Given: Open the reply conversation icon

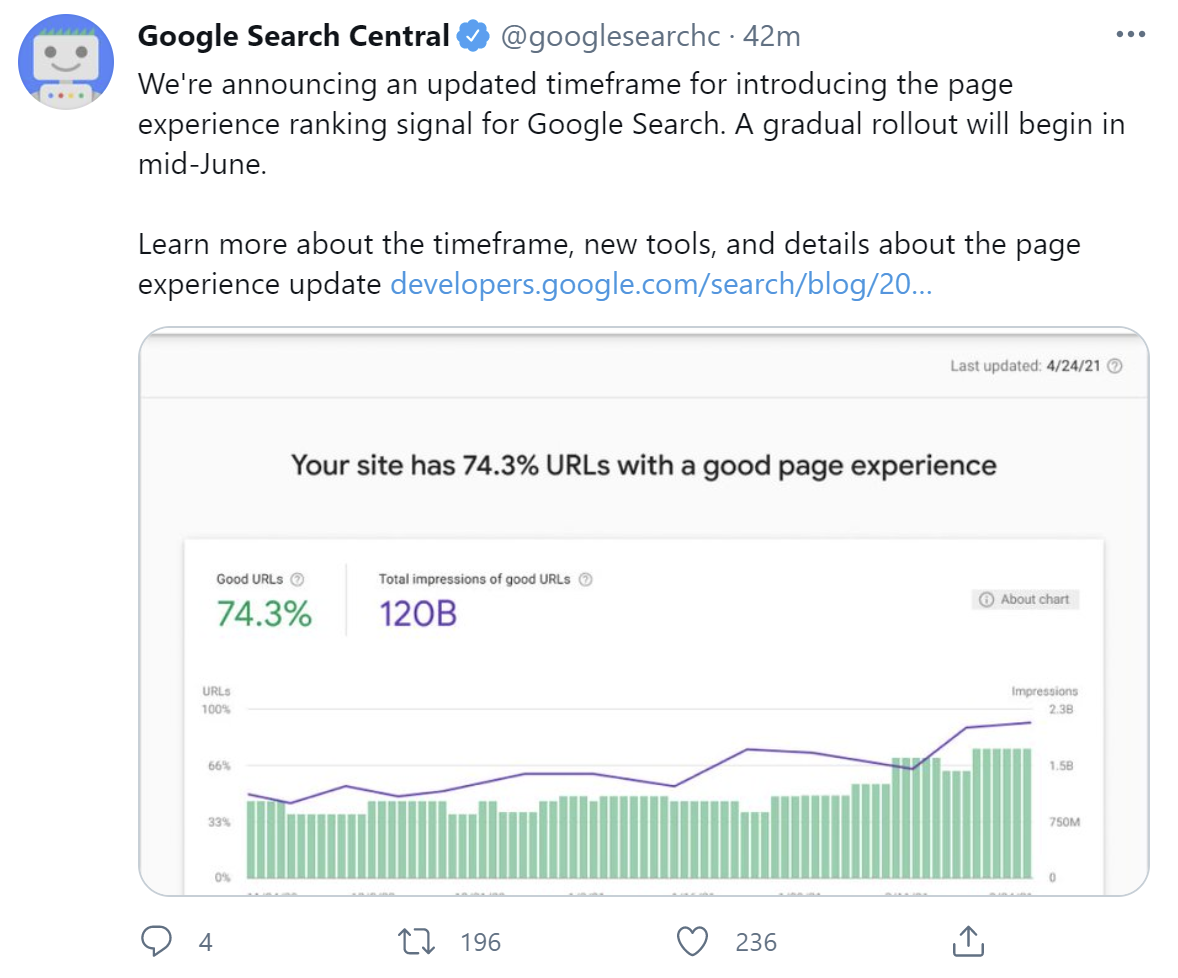Looking at the screenshot, I should coord(156,940).
